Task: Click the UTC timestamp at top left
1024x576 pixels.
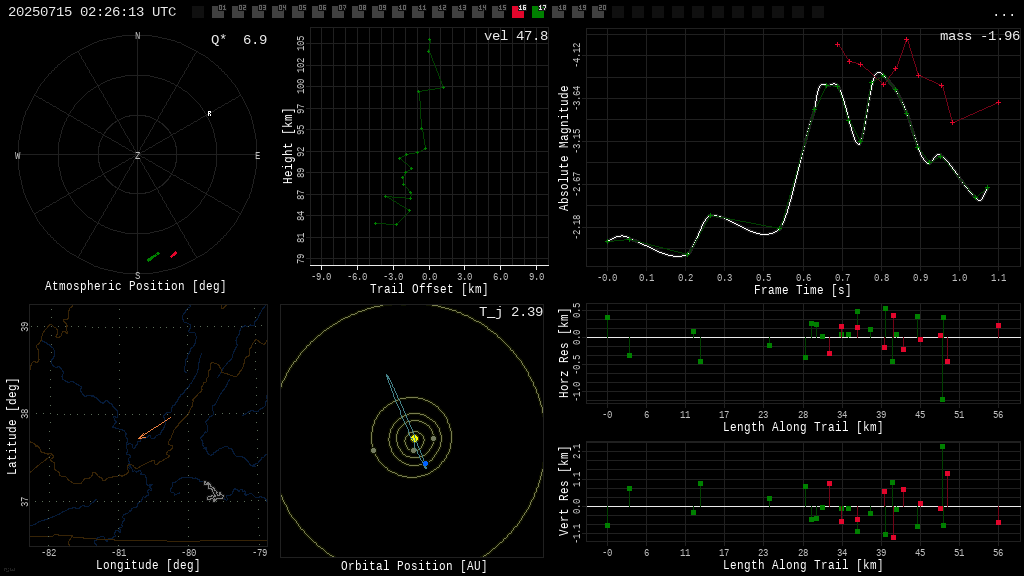Action: click(92, 12)
